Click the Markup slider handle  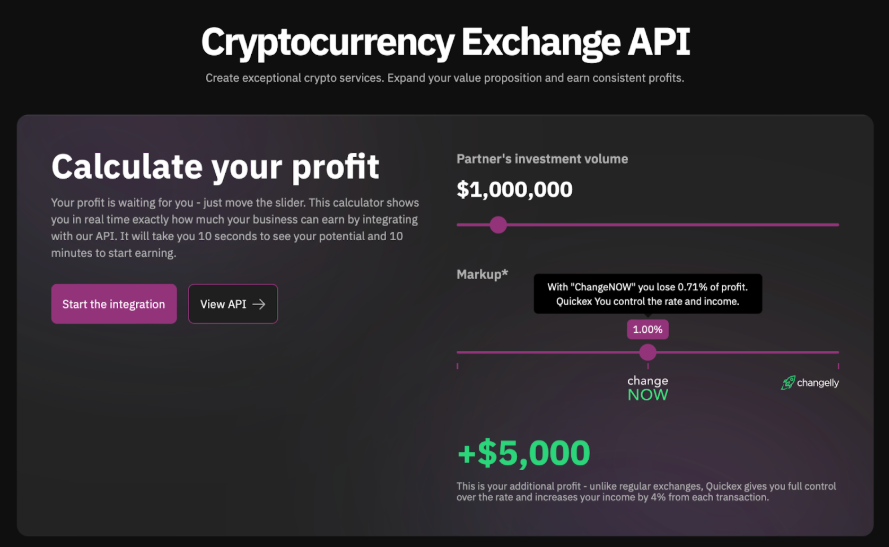click(647, 352)
